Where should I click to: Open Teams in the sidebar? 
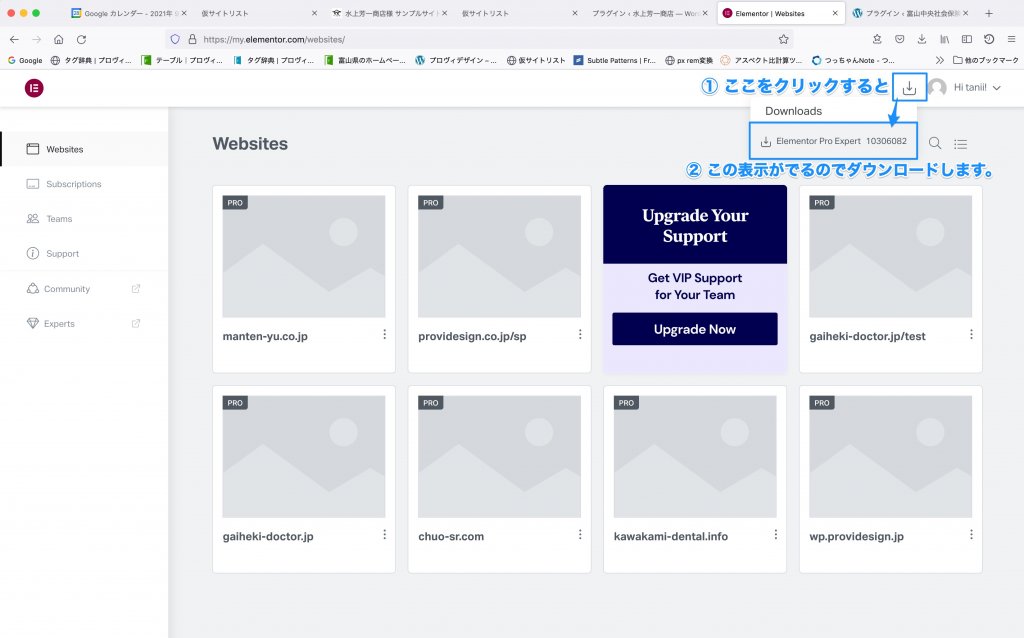click(59, 219)
